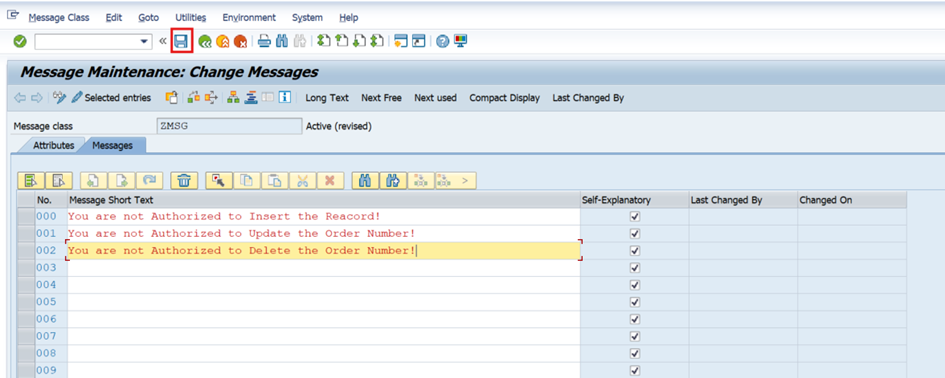Toggle Self-Explanatory checkbox for message 007

pos(634,336)
